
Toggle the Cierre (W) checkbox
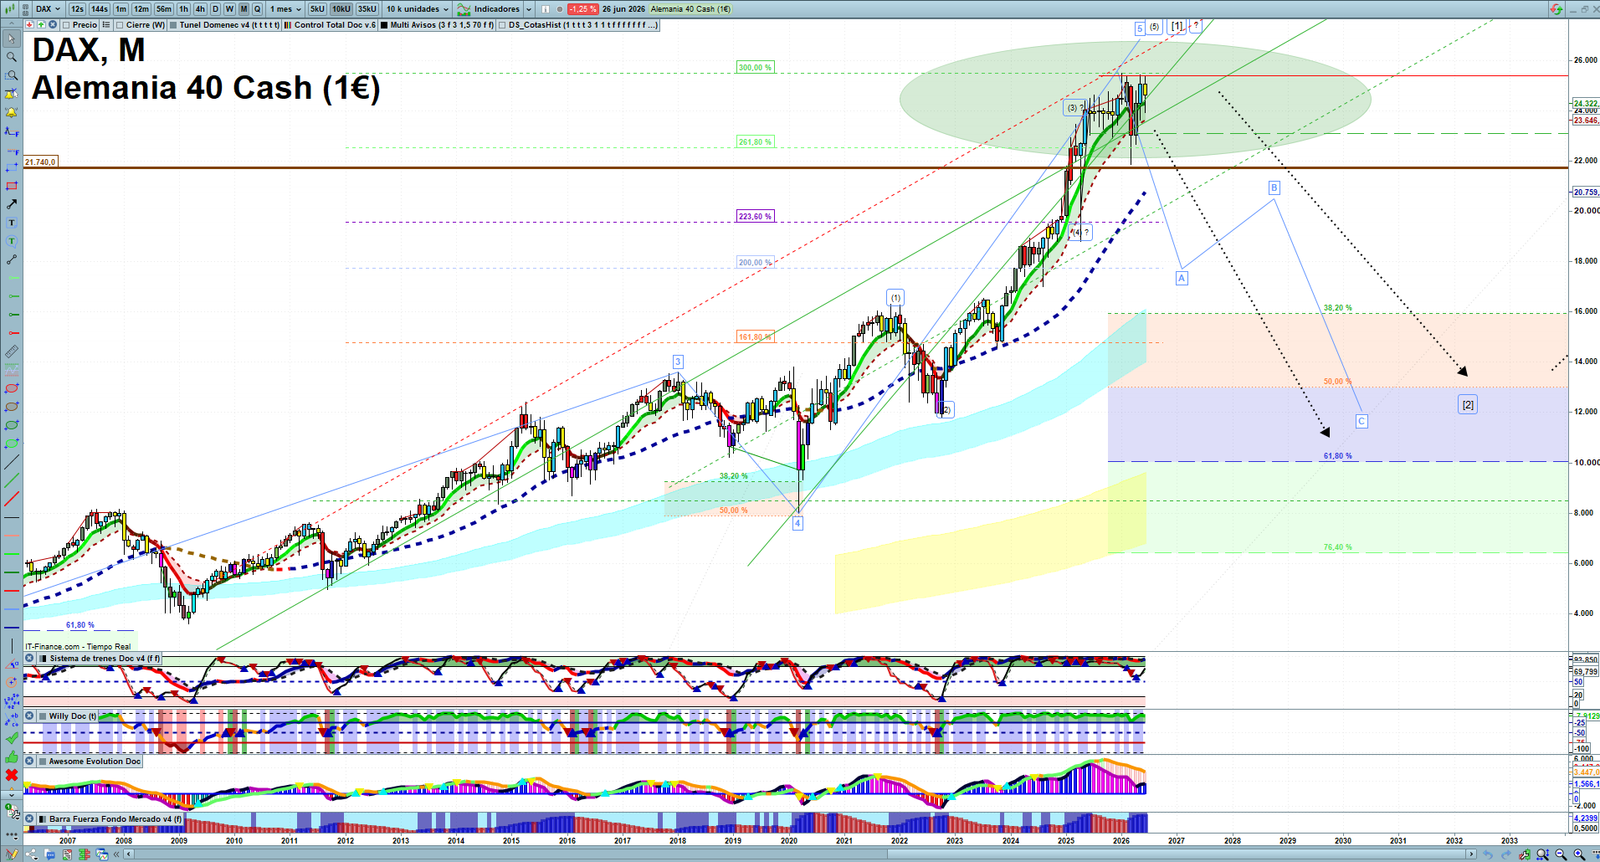coord(119,24)
